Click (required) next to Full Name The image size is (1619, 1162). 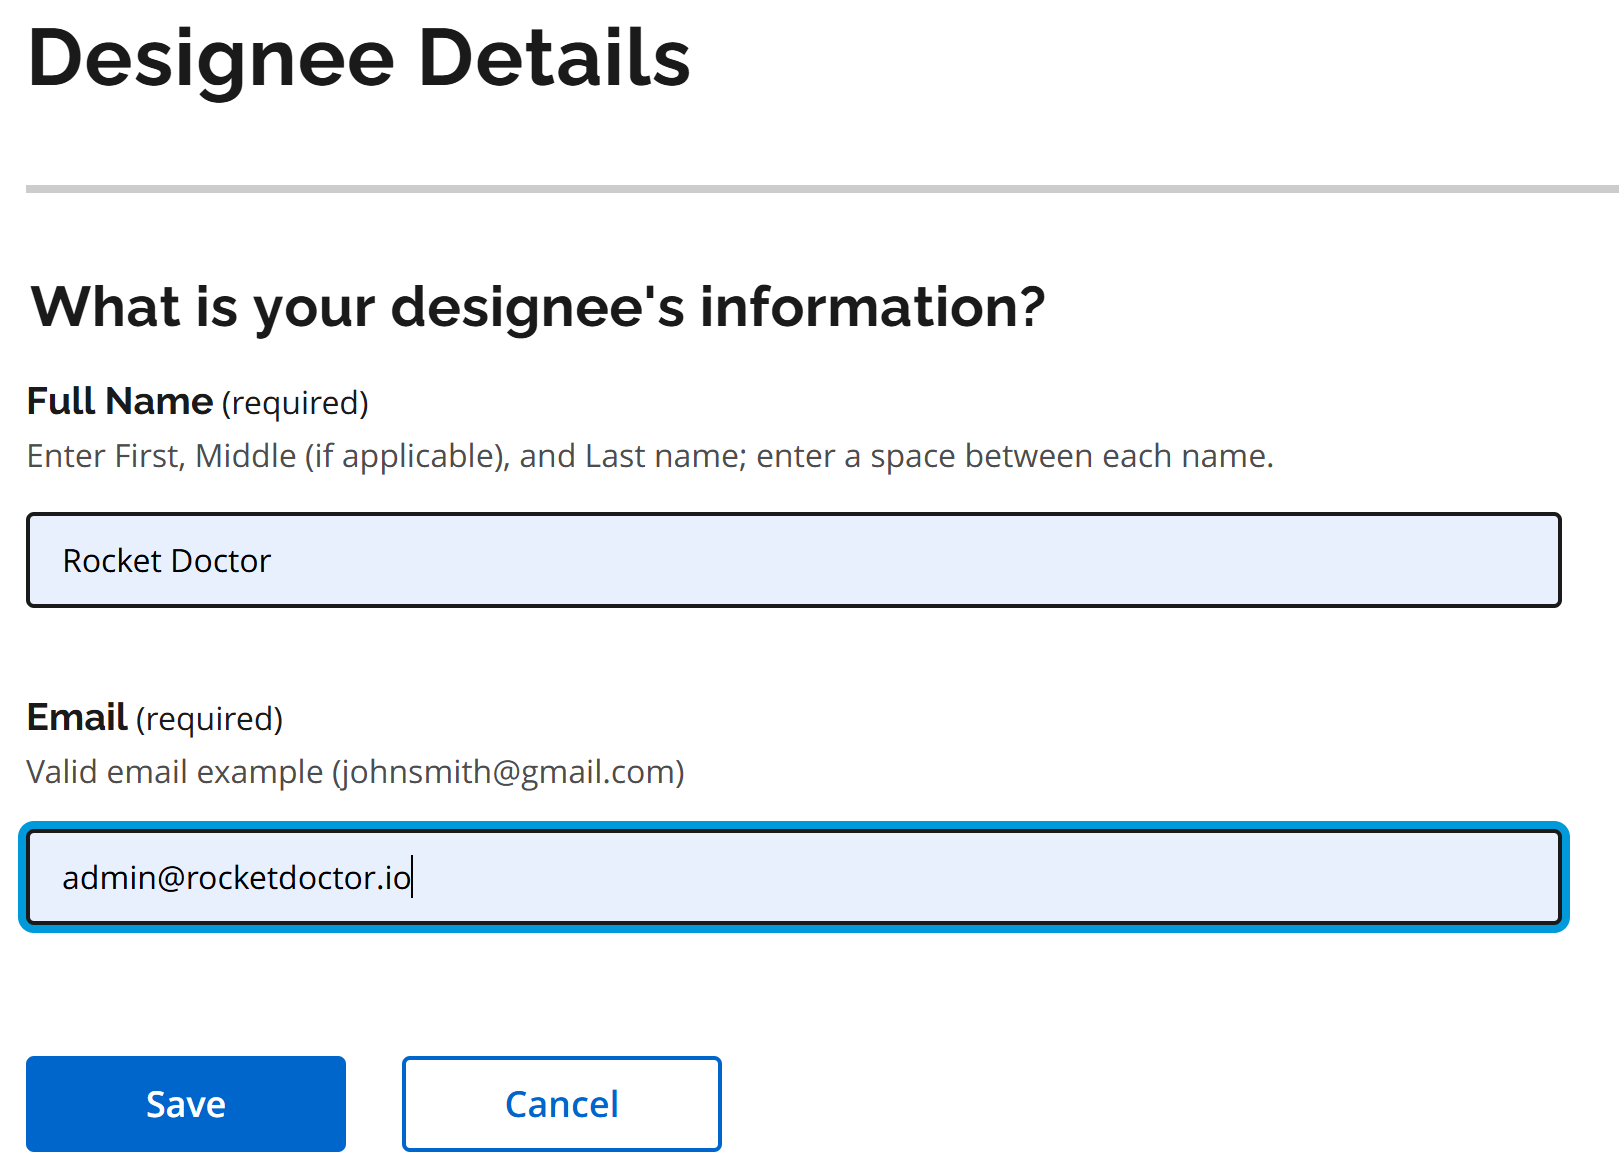[295, 403]
